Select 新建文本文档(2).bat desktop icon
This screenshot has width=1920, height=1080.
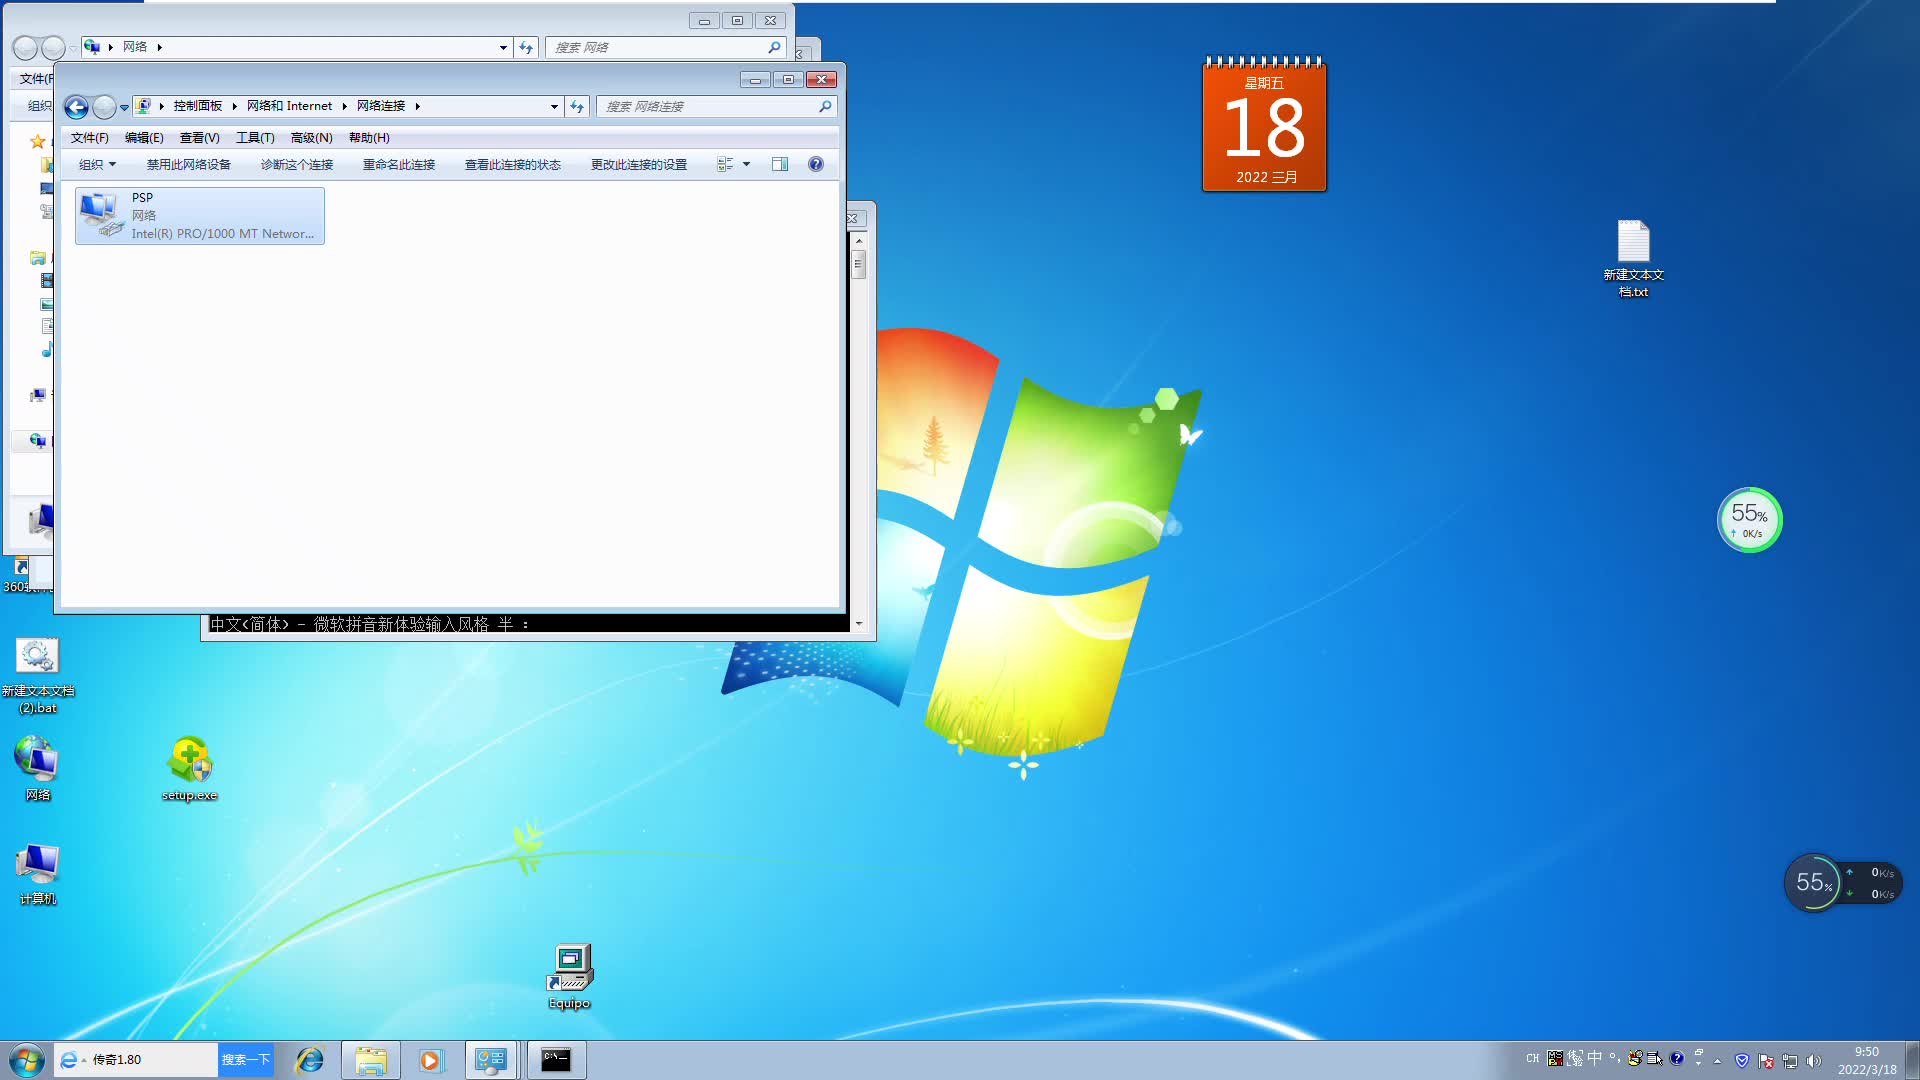click(x=38, y=677)
